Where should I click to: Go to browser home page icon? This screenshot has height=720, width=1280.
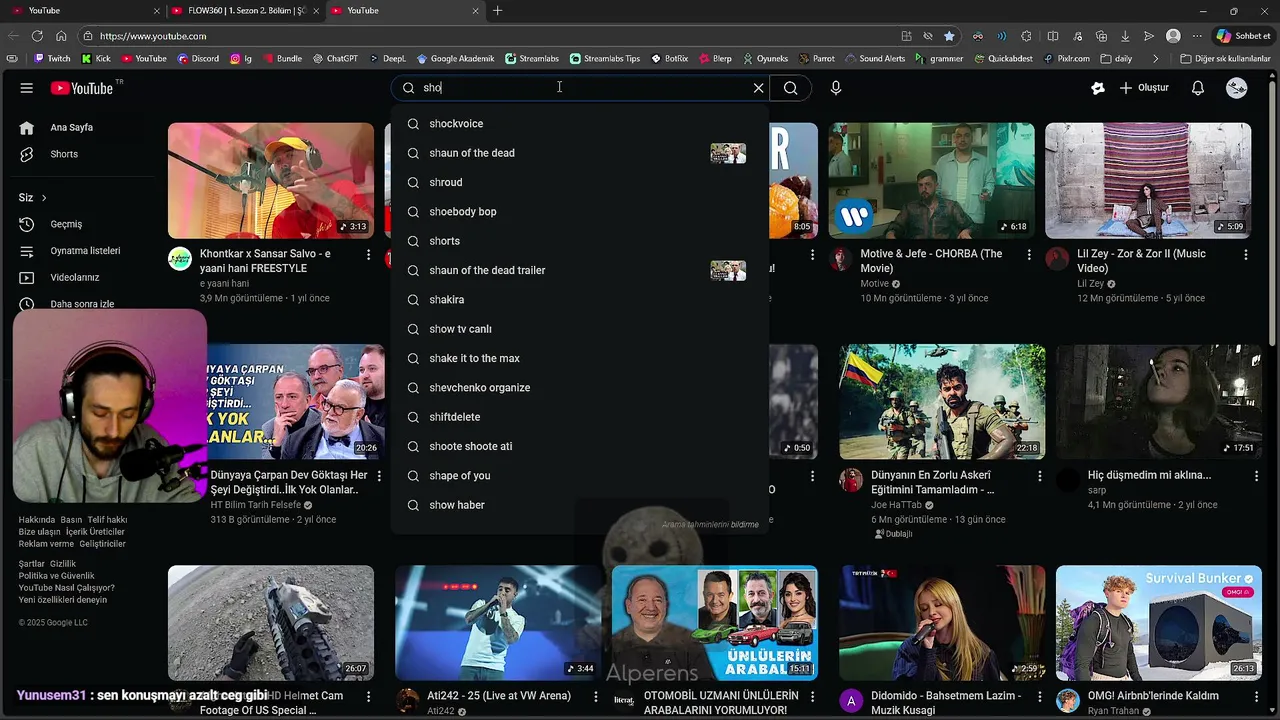coord(61,36)
